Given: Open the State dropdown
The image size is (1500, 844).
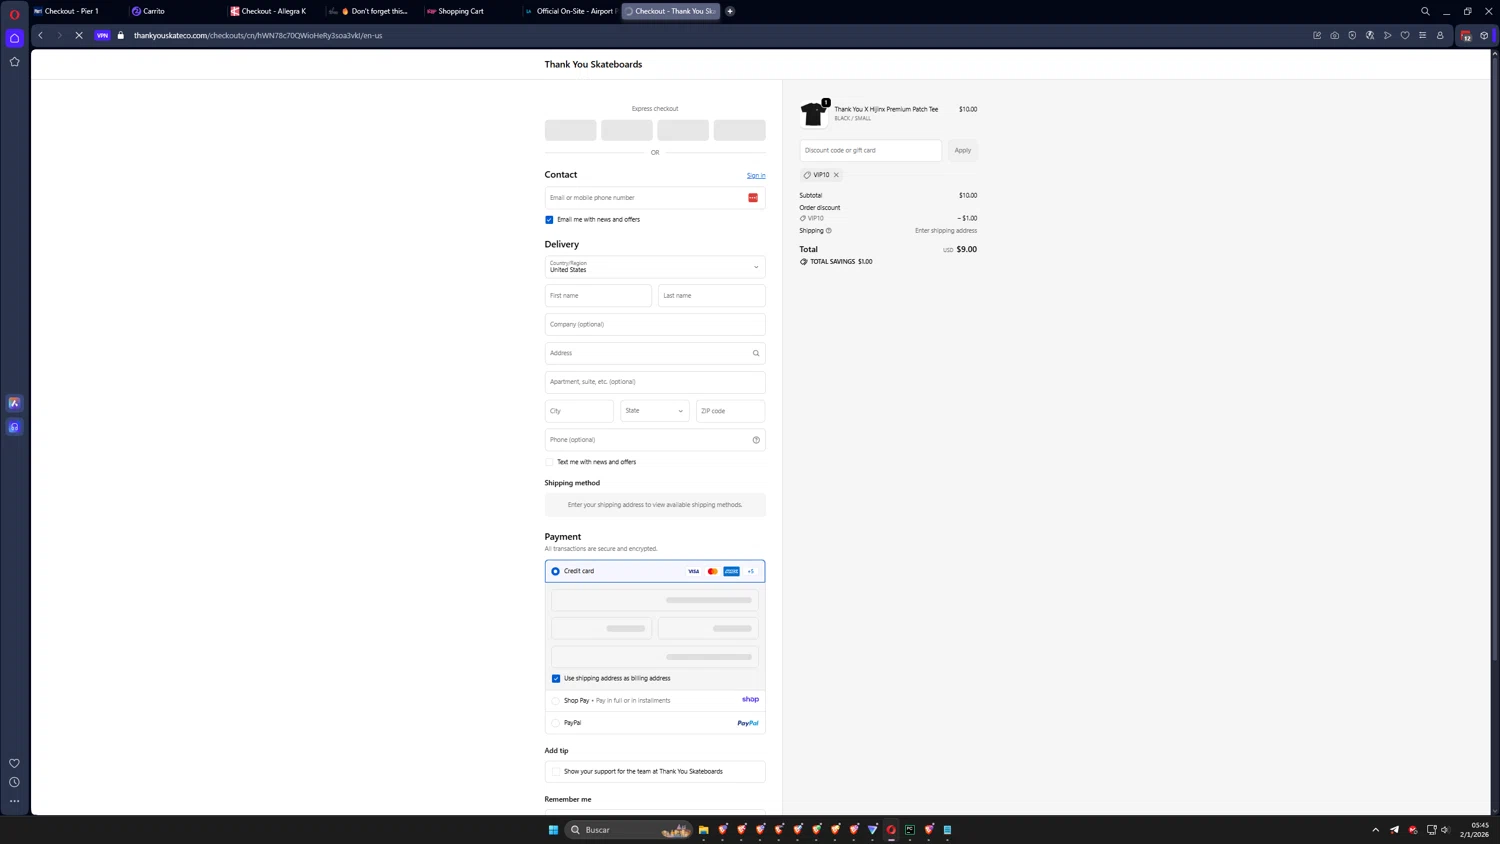Looking at the screenshot, I should pos(654,411).
